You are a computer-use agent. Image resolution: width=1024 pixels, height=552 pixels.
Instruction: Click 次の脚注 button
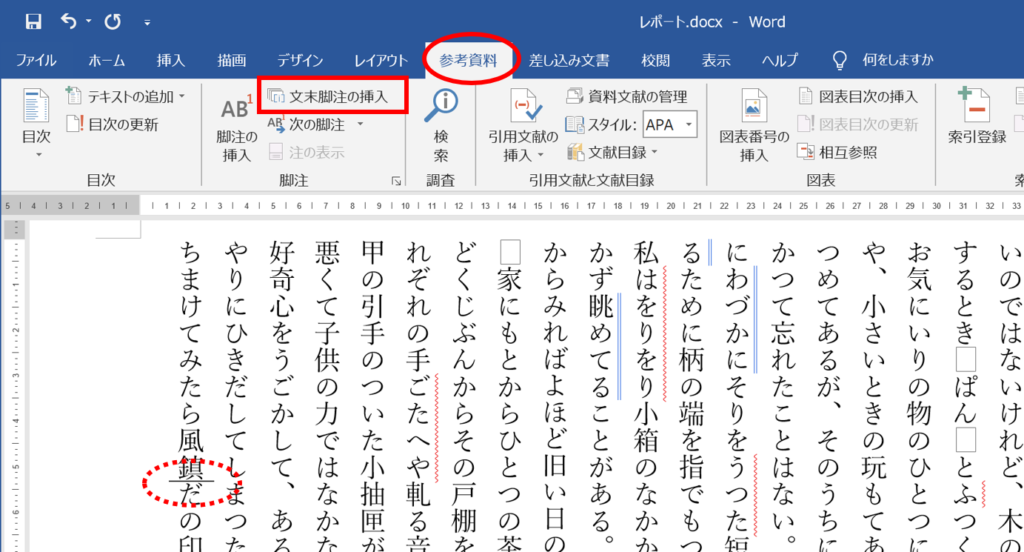point(307,124)
